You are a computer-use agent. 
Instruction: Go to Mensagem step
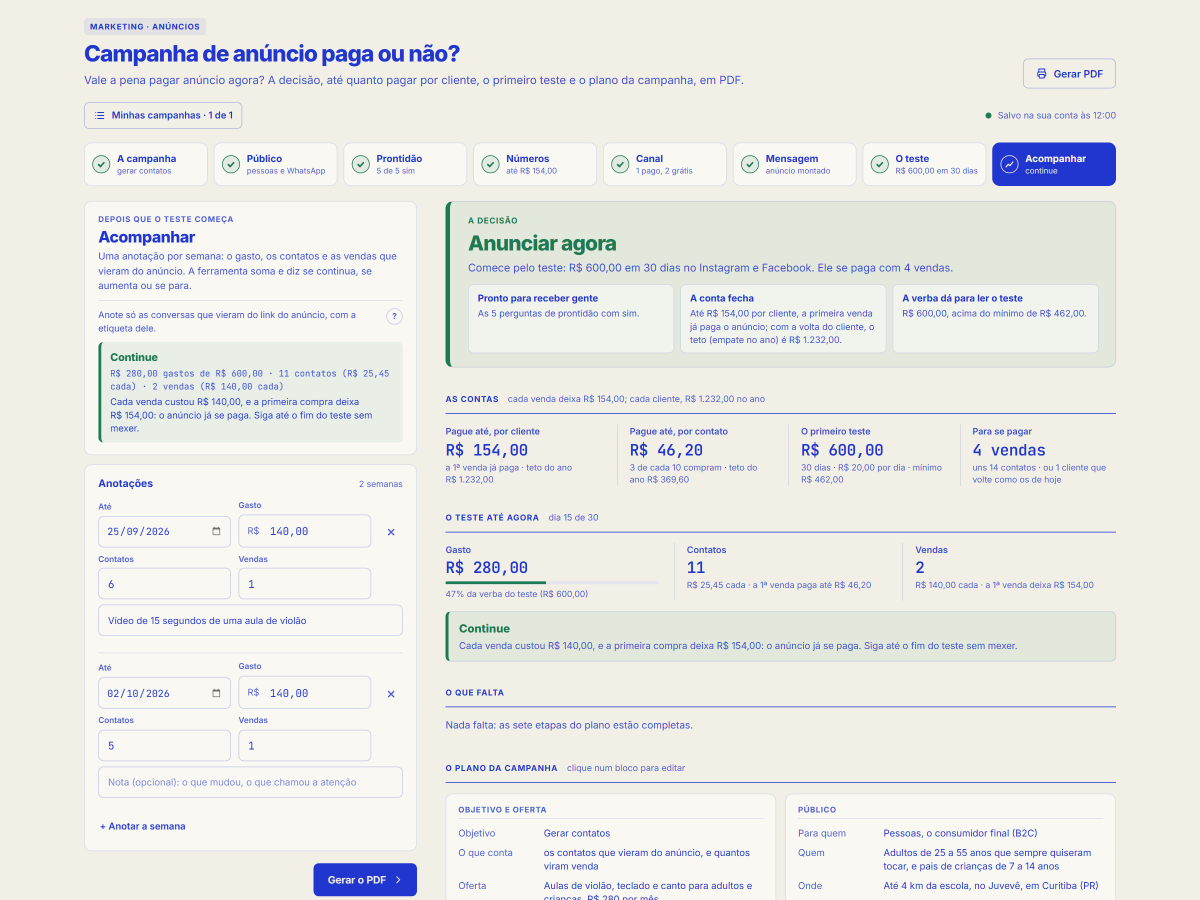point(795,164)
